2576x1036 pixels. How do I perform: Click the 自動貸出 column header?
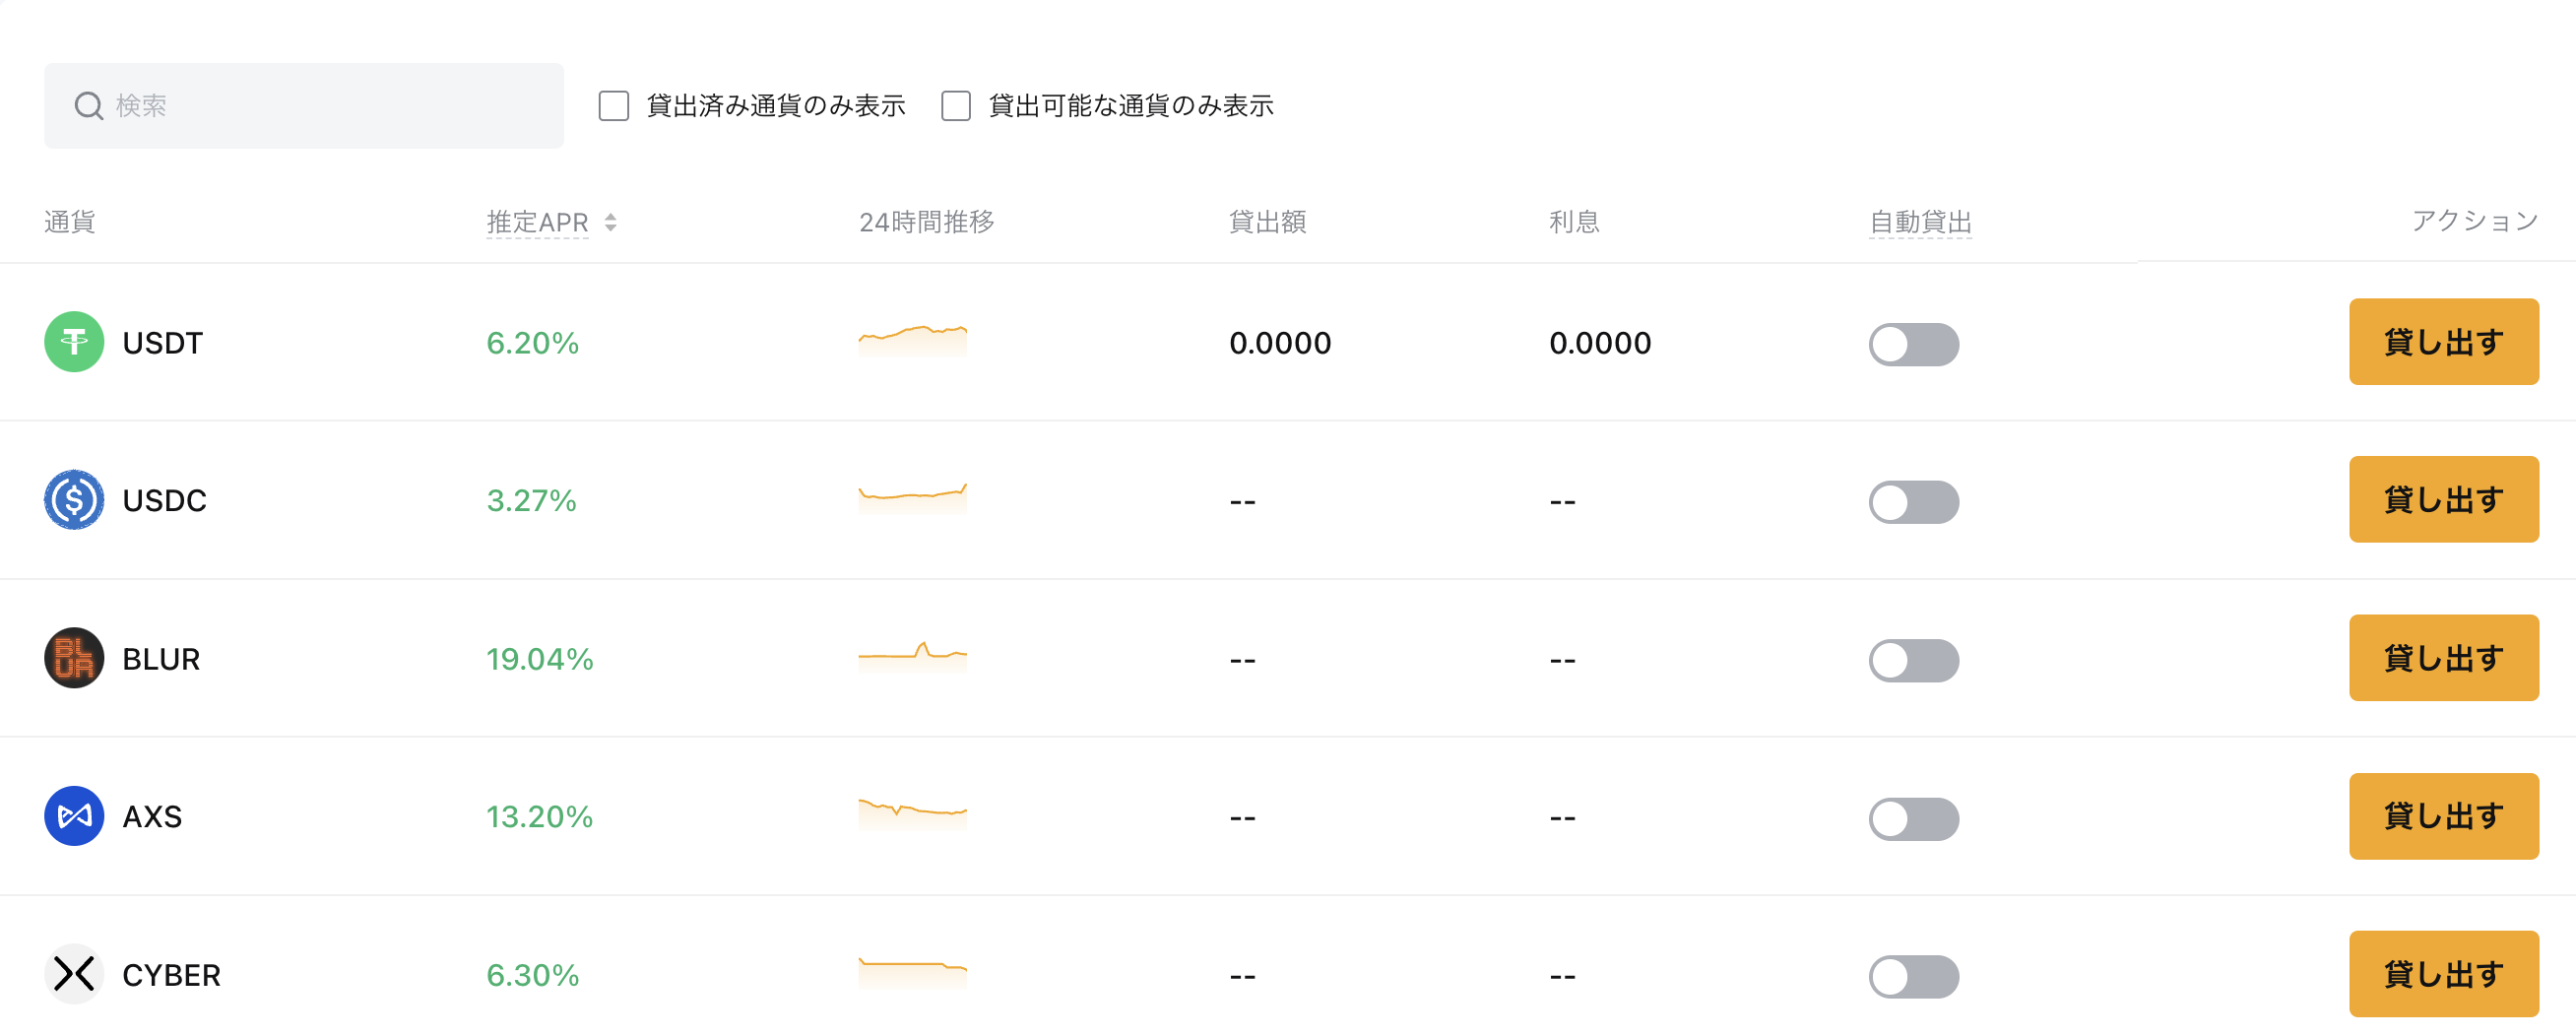pyautogui.click(x=1921, y=223)
